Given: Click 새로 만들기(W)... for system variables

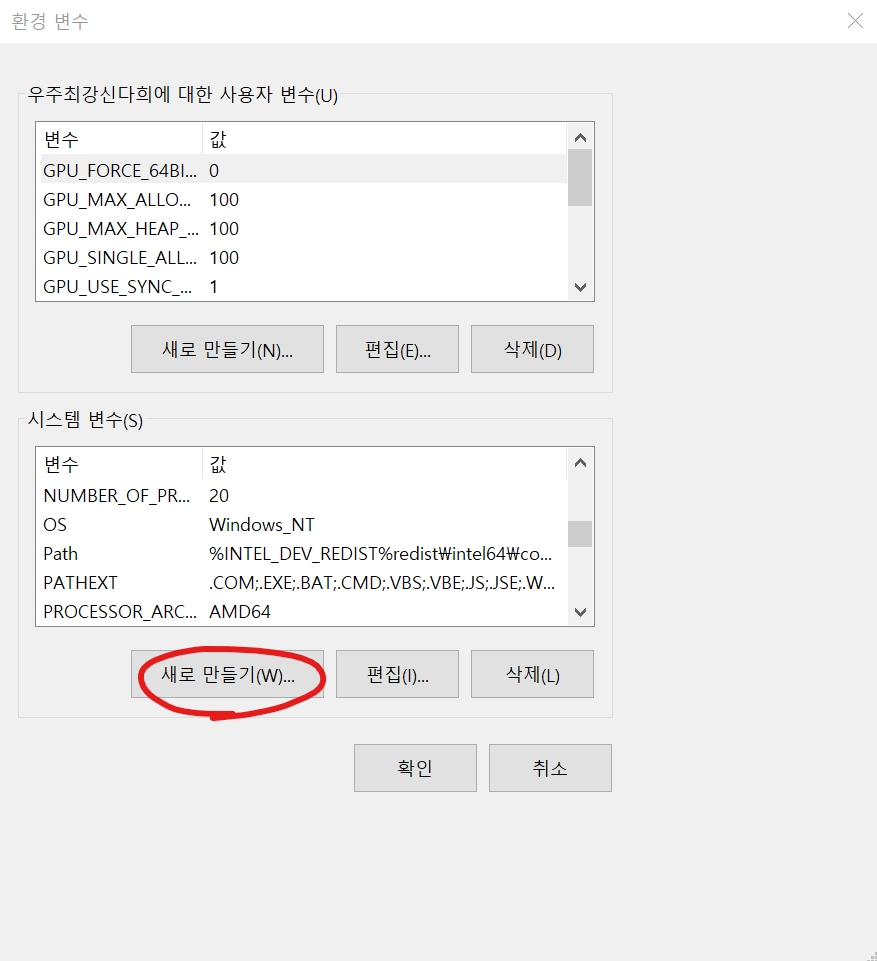Looking at the screenshot, I should [x=227, y=674].
